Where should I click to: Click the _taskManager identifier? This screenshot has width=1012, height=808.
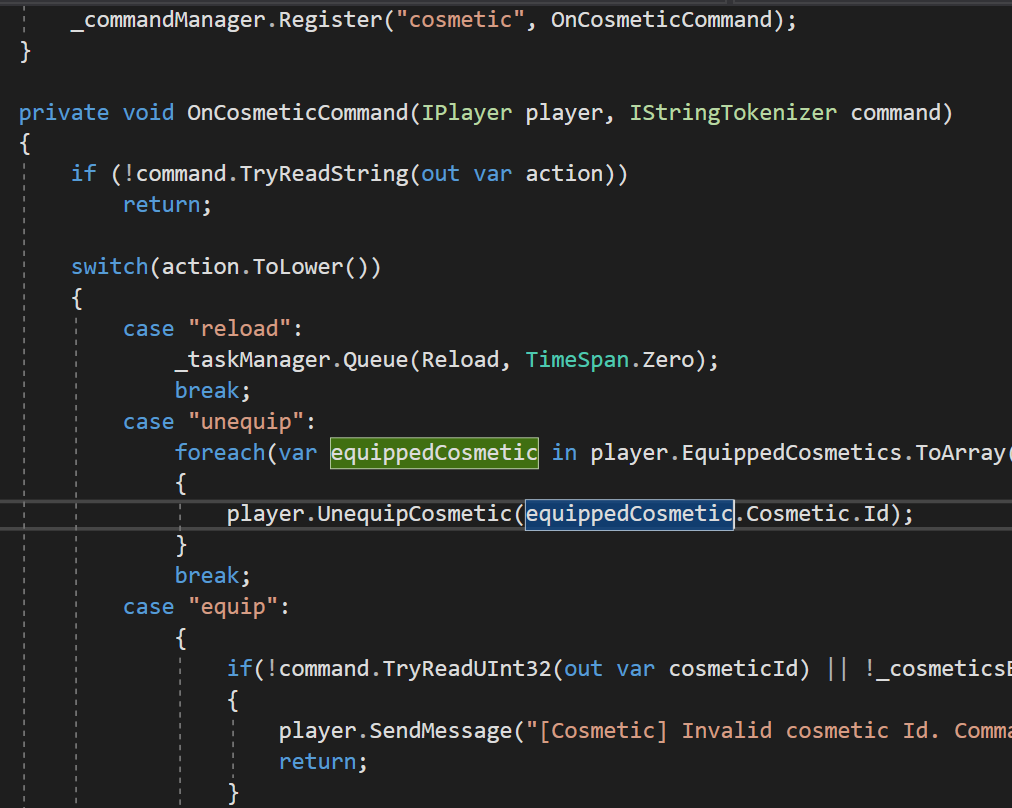click(252, 360)
